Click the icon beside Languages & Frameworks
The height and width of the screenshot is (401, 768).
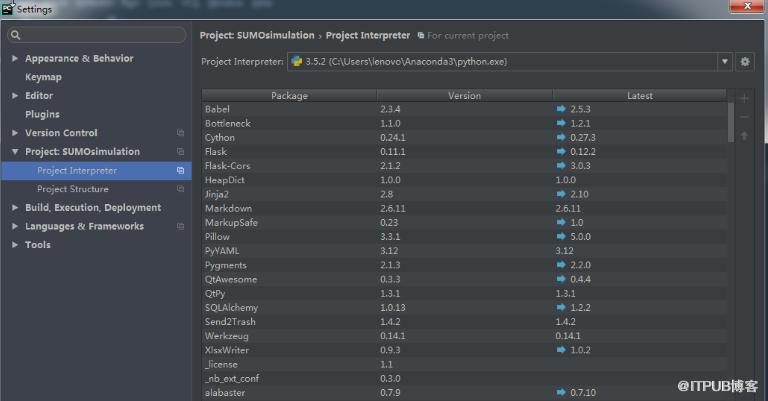(180, 226)
